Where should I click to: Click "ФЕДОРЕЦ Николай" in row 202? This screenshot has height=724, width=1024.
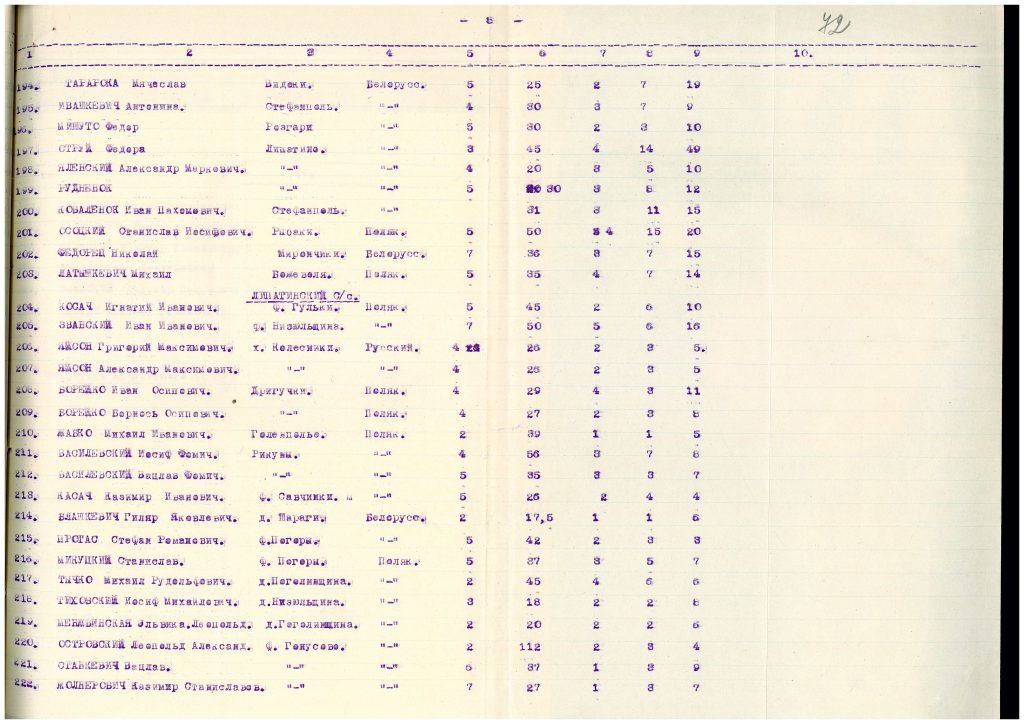(x=107, y=253)
